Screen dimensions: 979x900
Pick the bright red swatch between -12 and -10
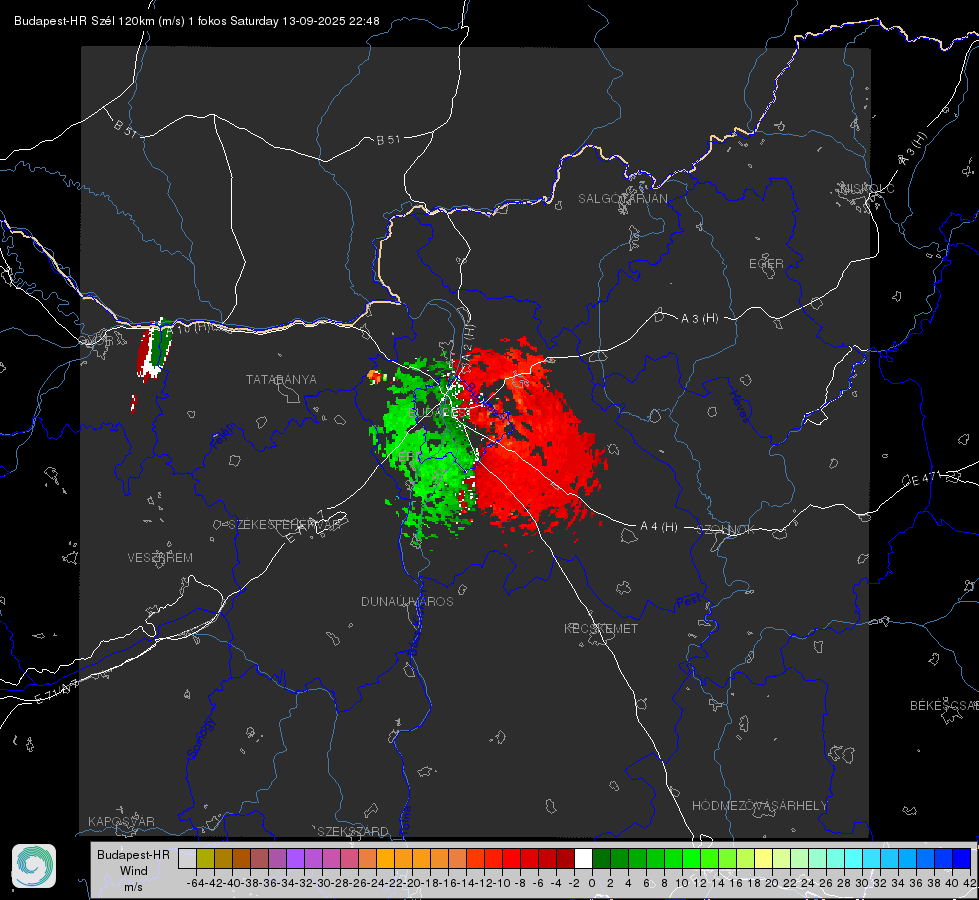(x=493, y=858)
